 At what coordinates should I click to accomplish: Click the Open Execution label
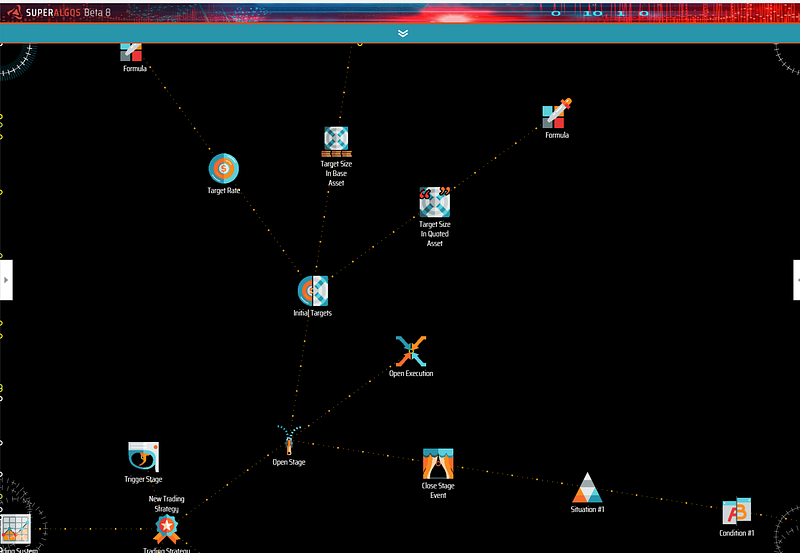tap(411, 373)
